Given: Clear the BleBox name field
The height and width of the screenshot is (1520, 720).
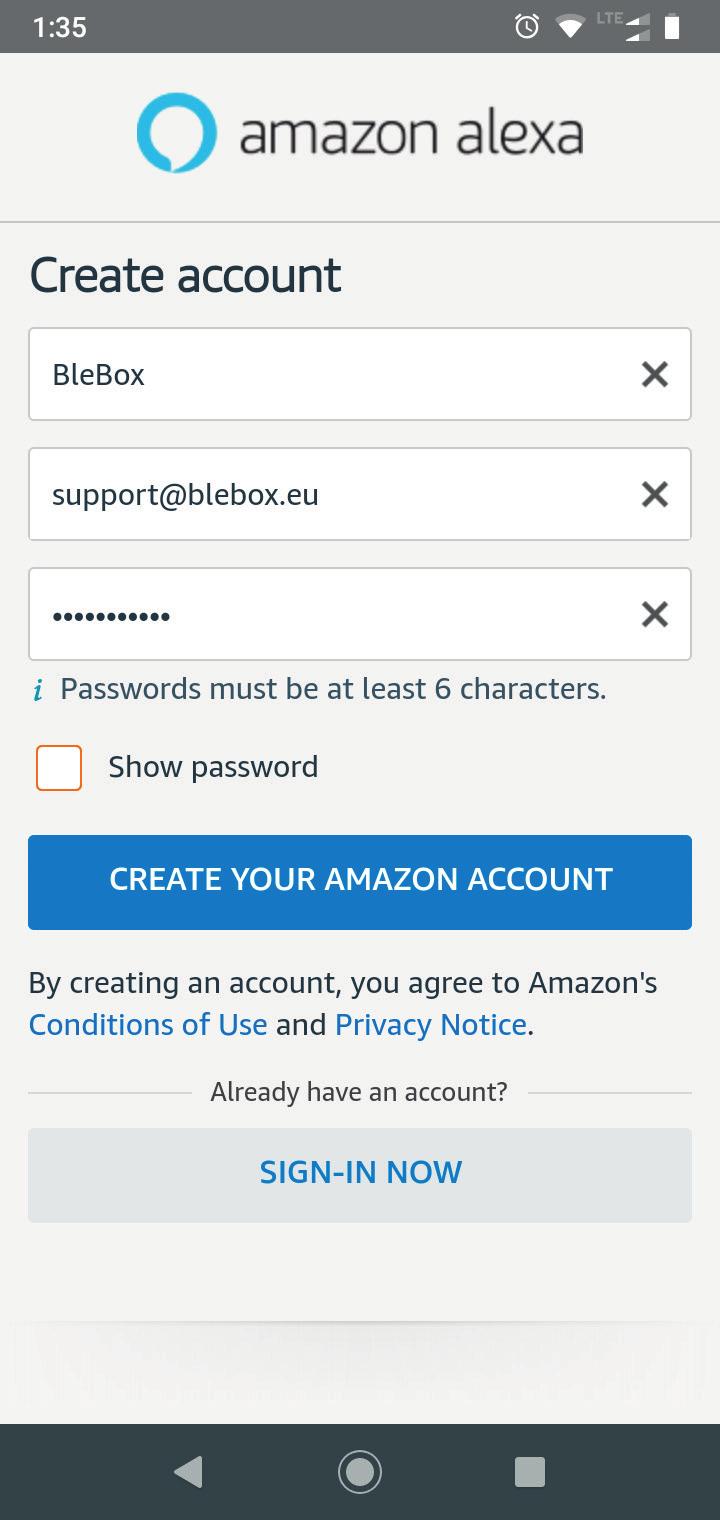Looking at the screenshot, I should (x=654, y=374).
